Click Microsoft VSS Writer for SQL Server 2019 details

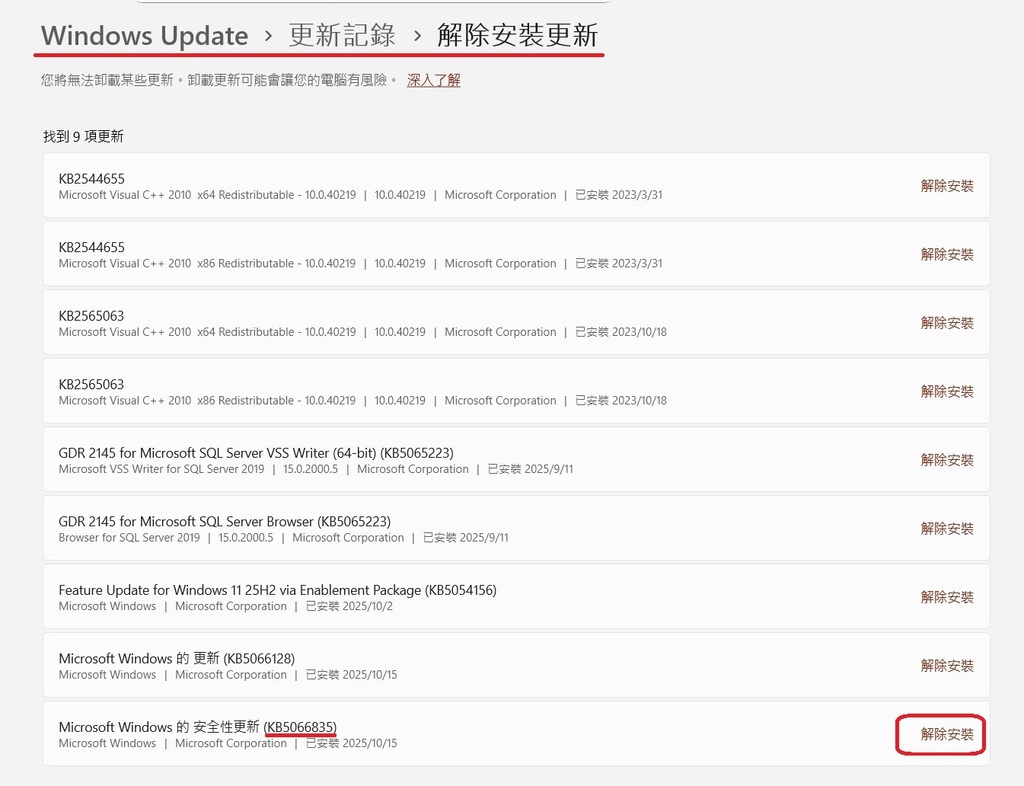pyautogui.click(x=316, y=469)
